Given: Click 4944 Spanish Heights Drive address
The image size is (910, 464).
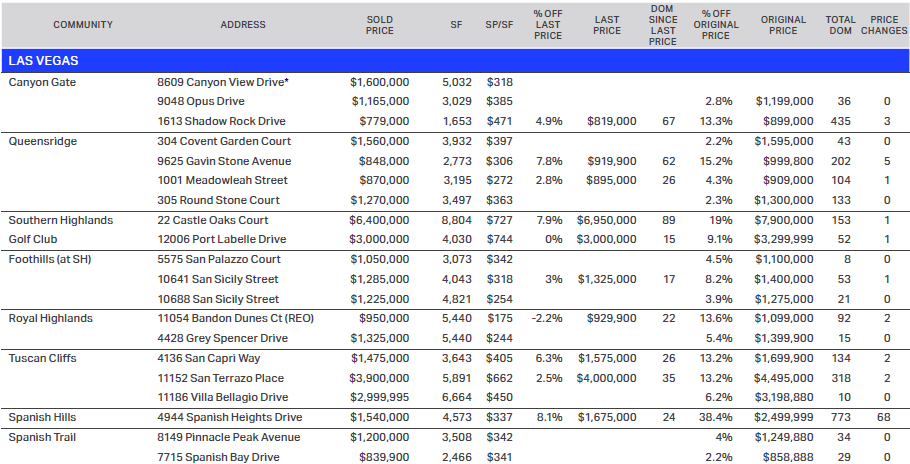Looking at the screenshot, I should (230, 418).
